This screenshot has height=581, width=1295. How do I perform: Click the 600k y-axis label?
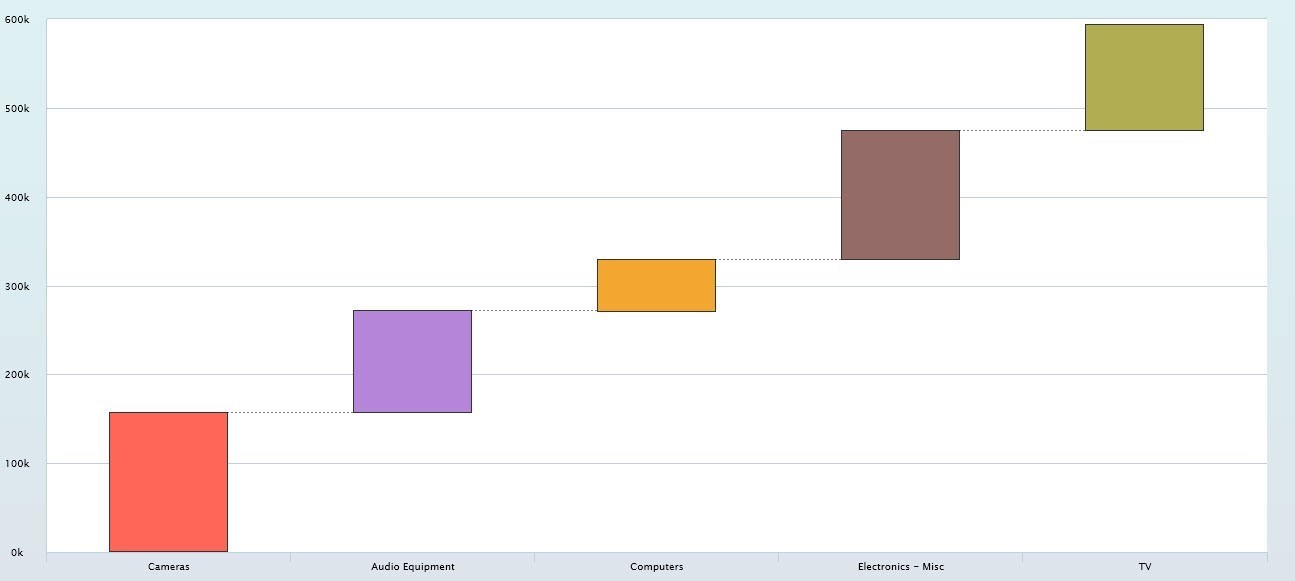coord(16,20)
